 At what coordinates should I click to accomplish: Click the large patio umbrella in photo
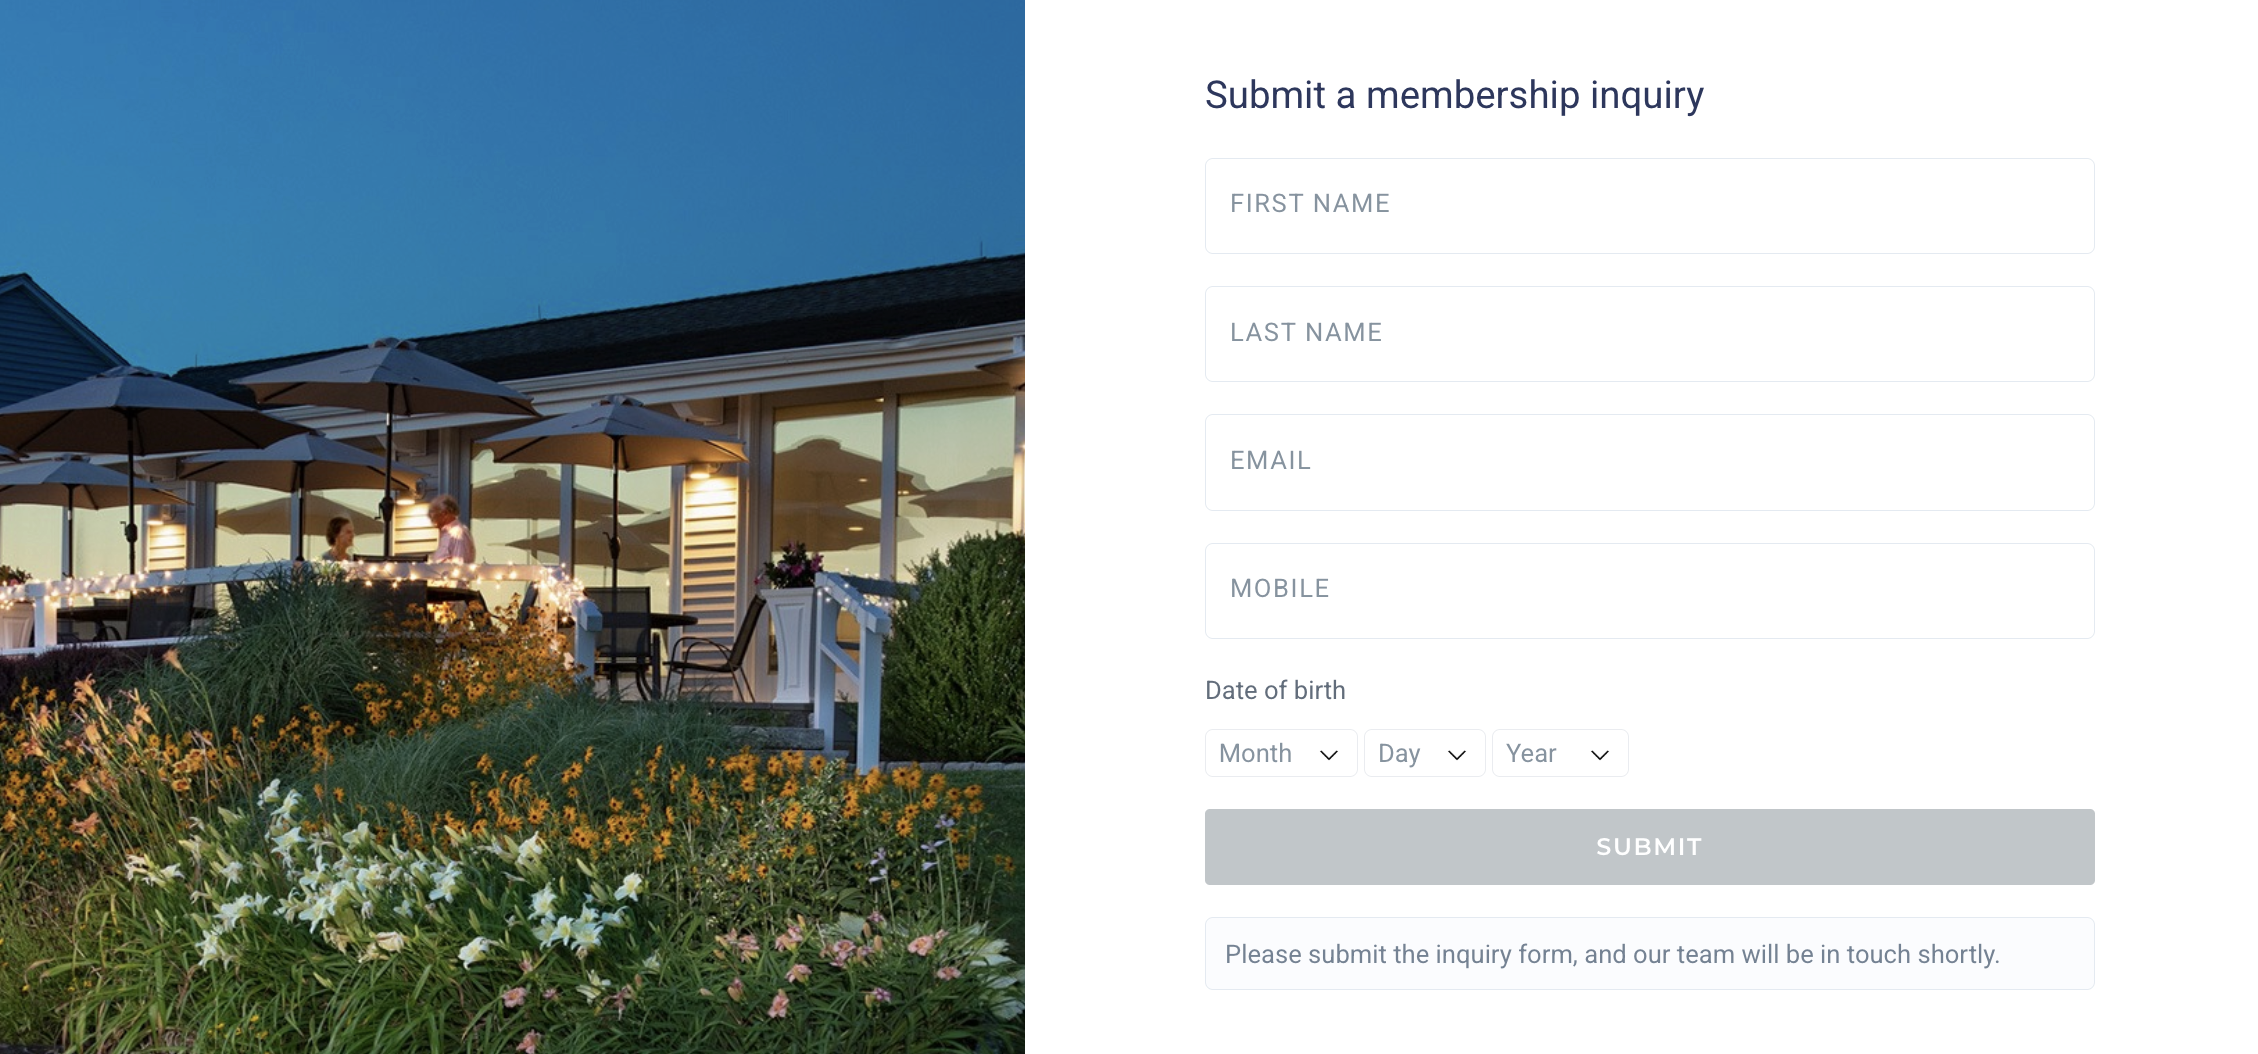point(390,380)
